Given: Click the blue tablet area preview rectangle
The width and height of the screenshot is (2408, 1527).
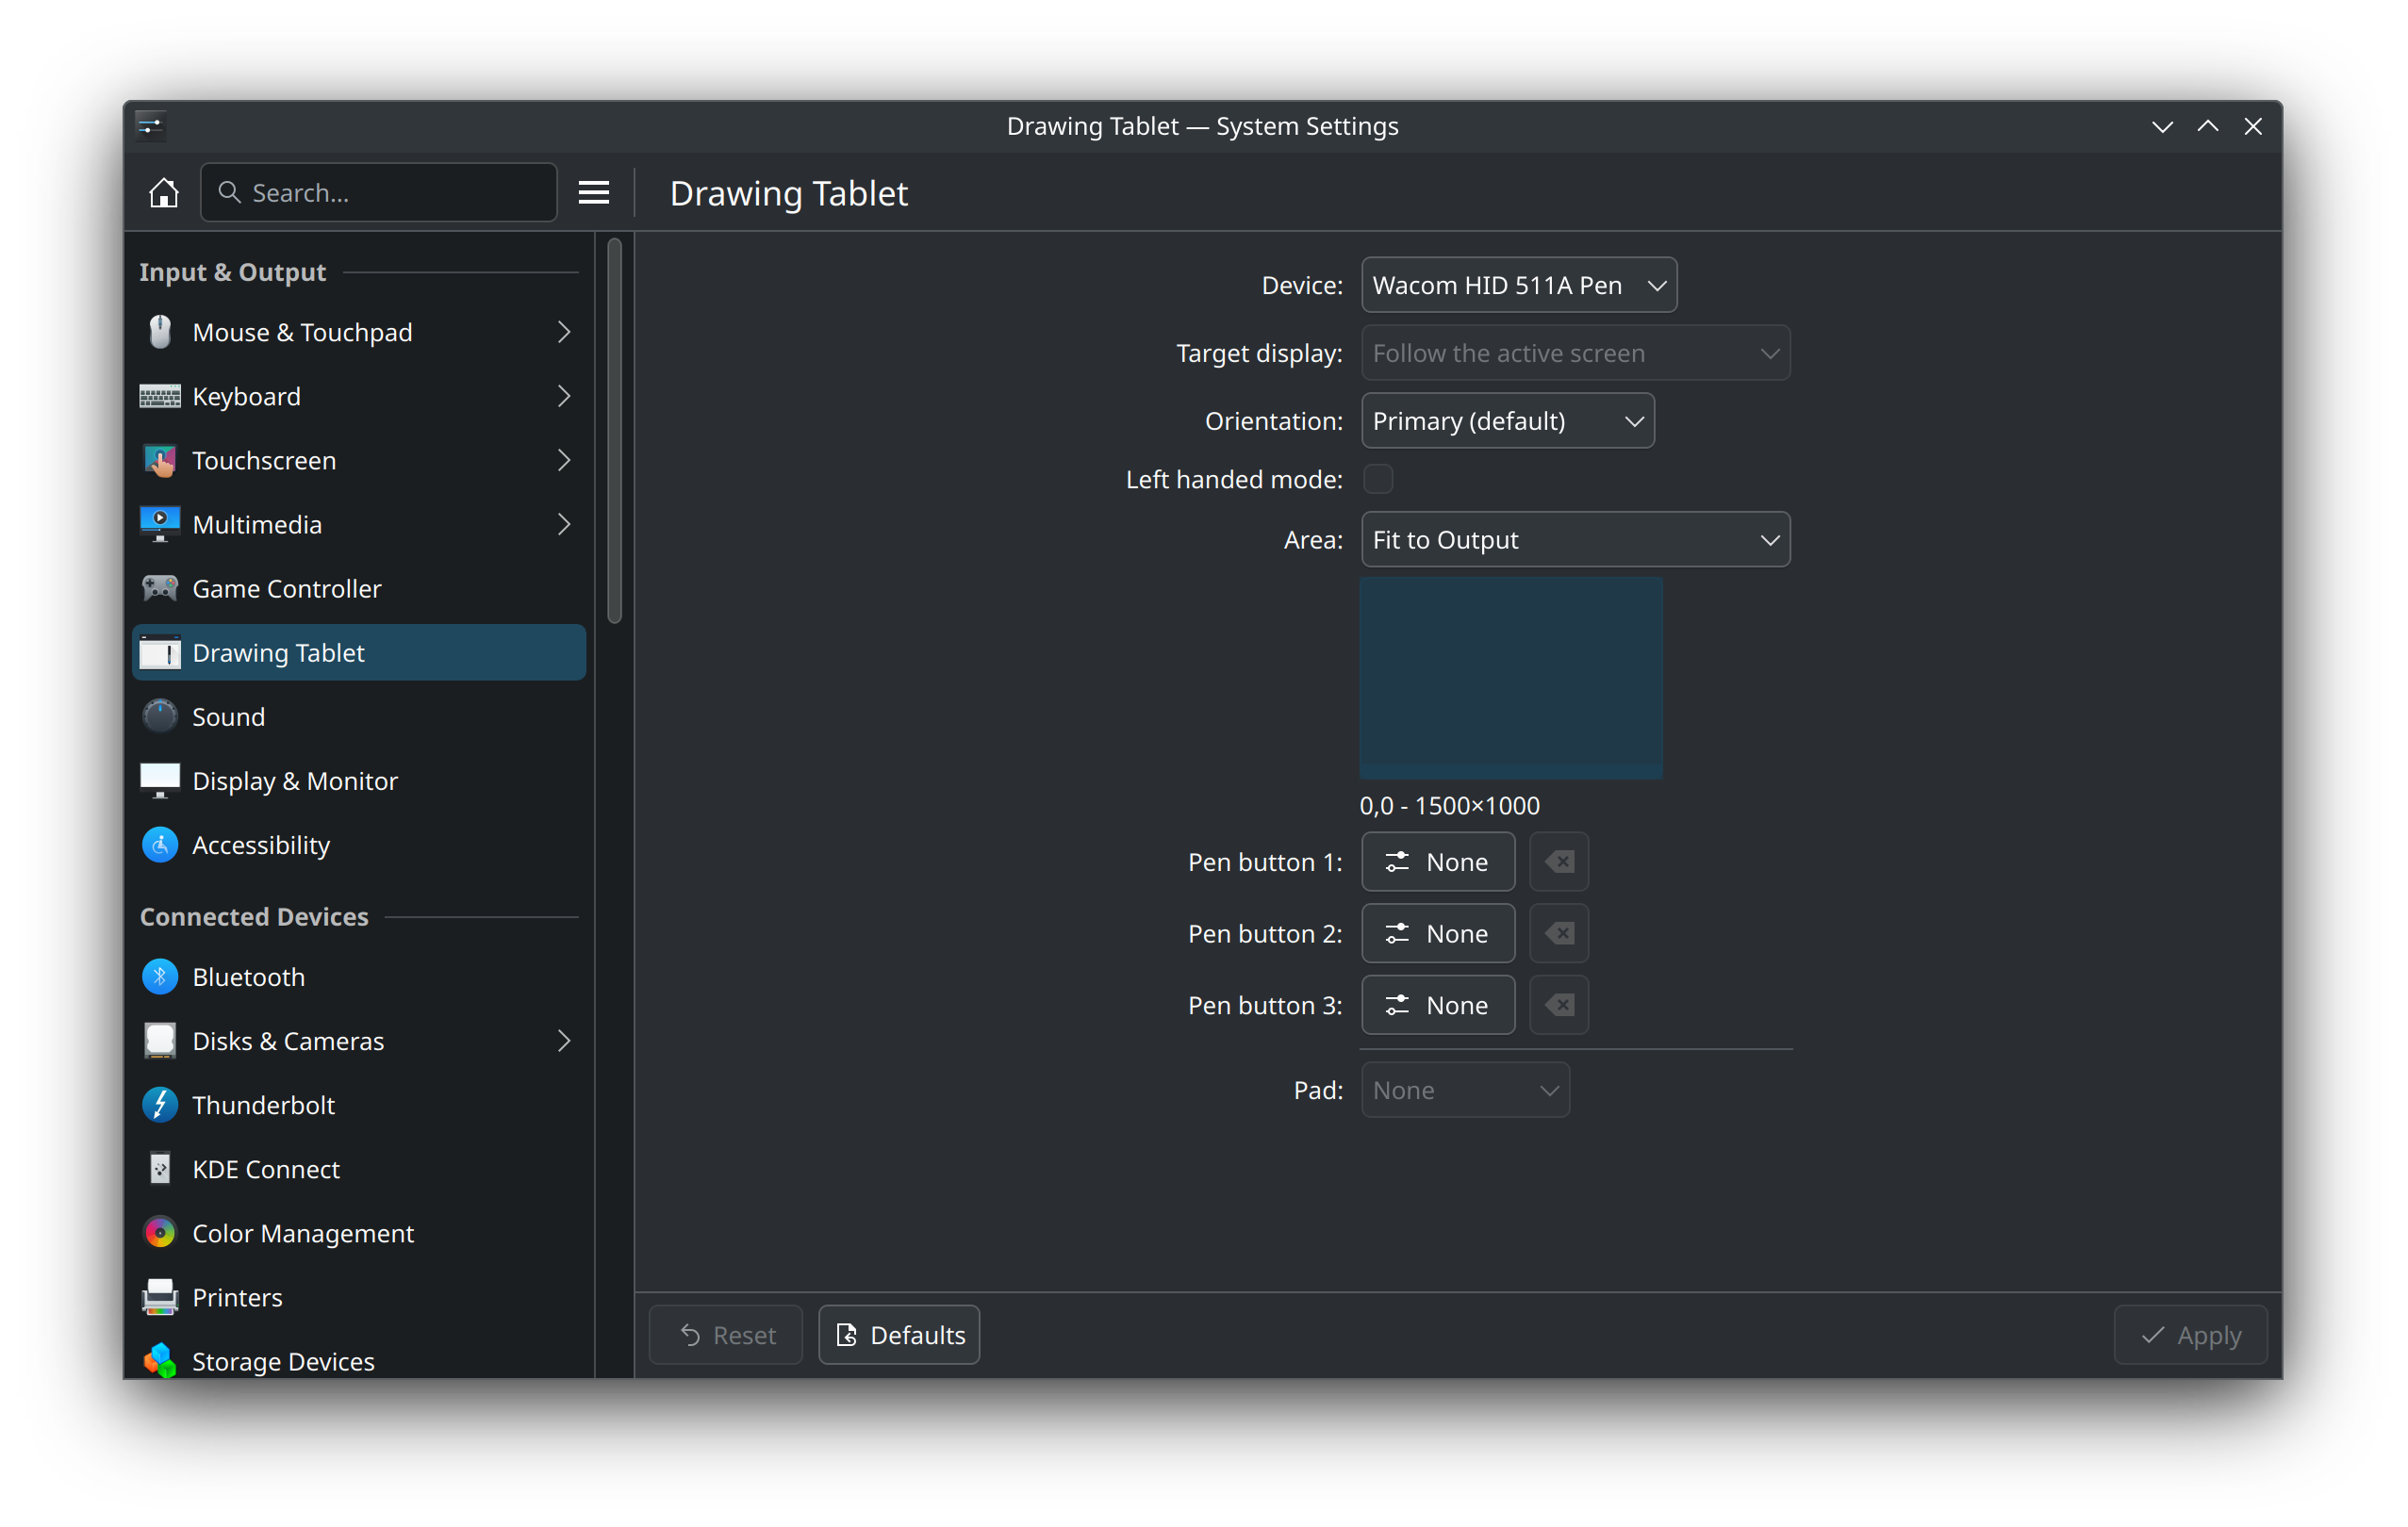Looking at the screenshot, I should (x=1510, y=678).
